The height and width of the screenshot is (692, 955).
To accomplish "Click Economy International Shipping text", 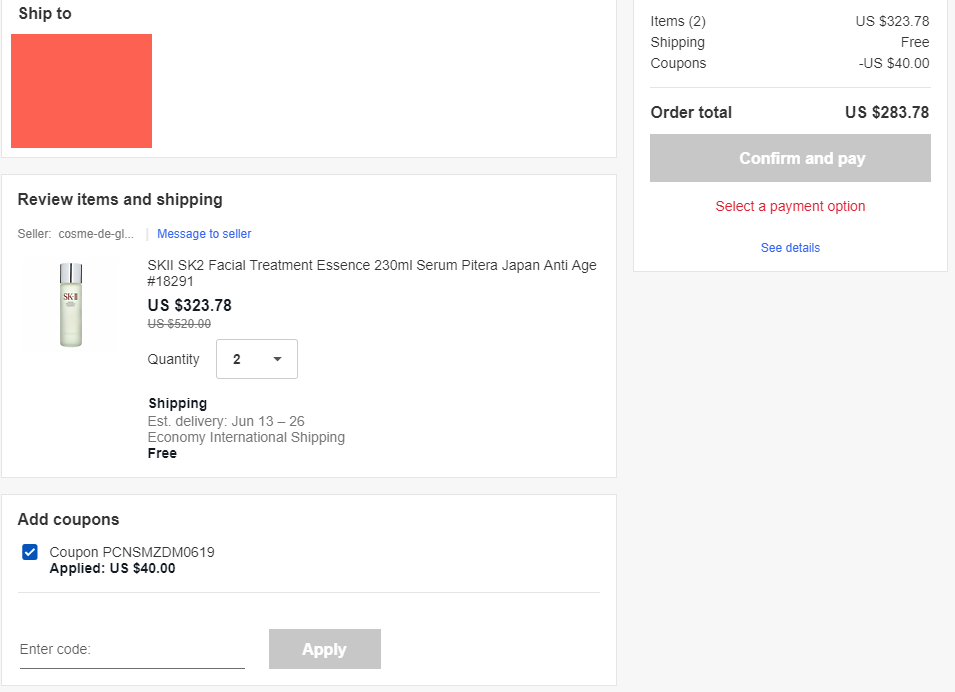I will (246, 437).
